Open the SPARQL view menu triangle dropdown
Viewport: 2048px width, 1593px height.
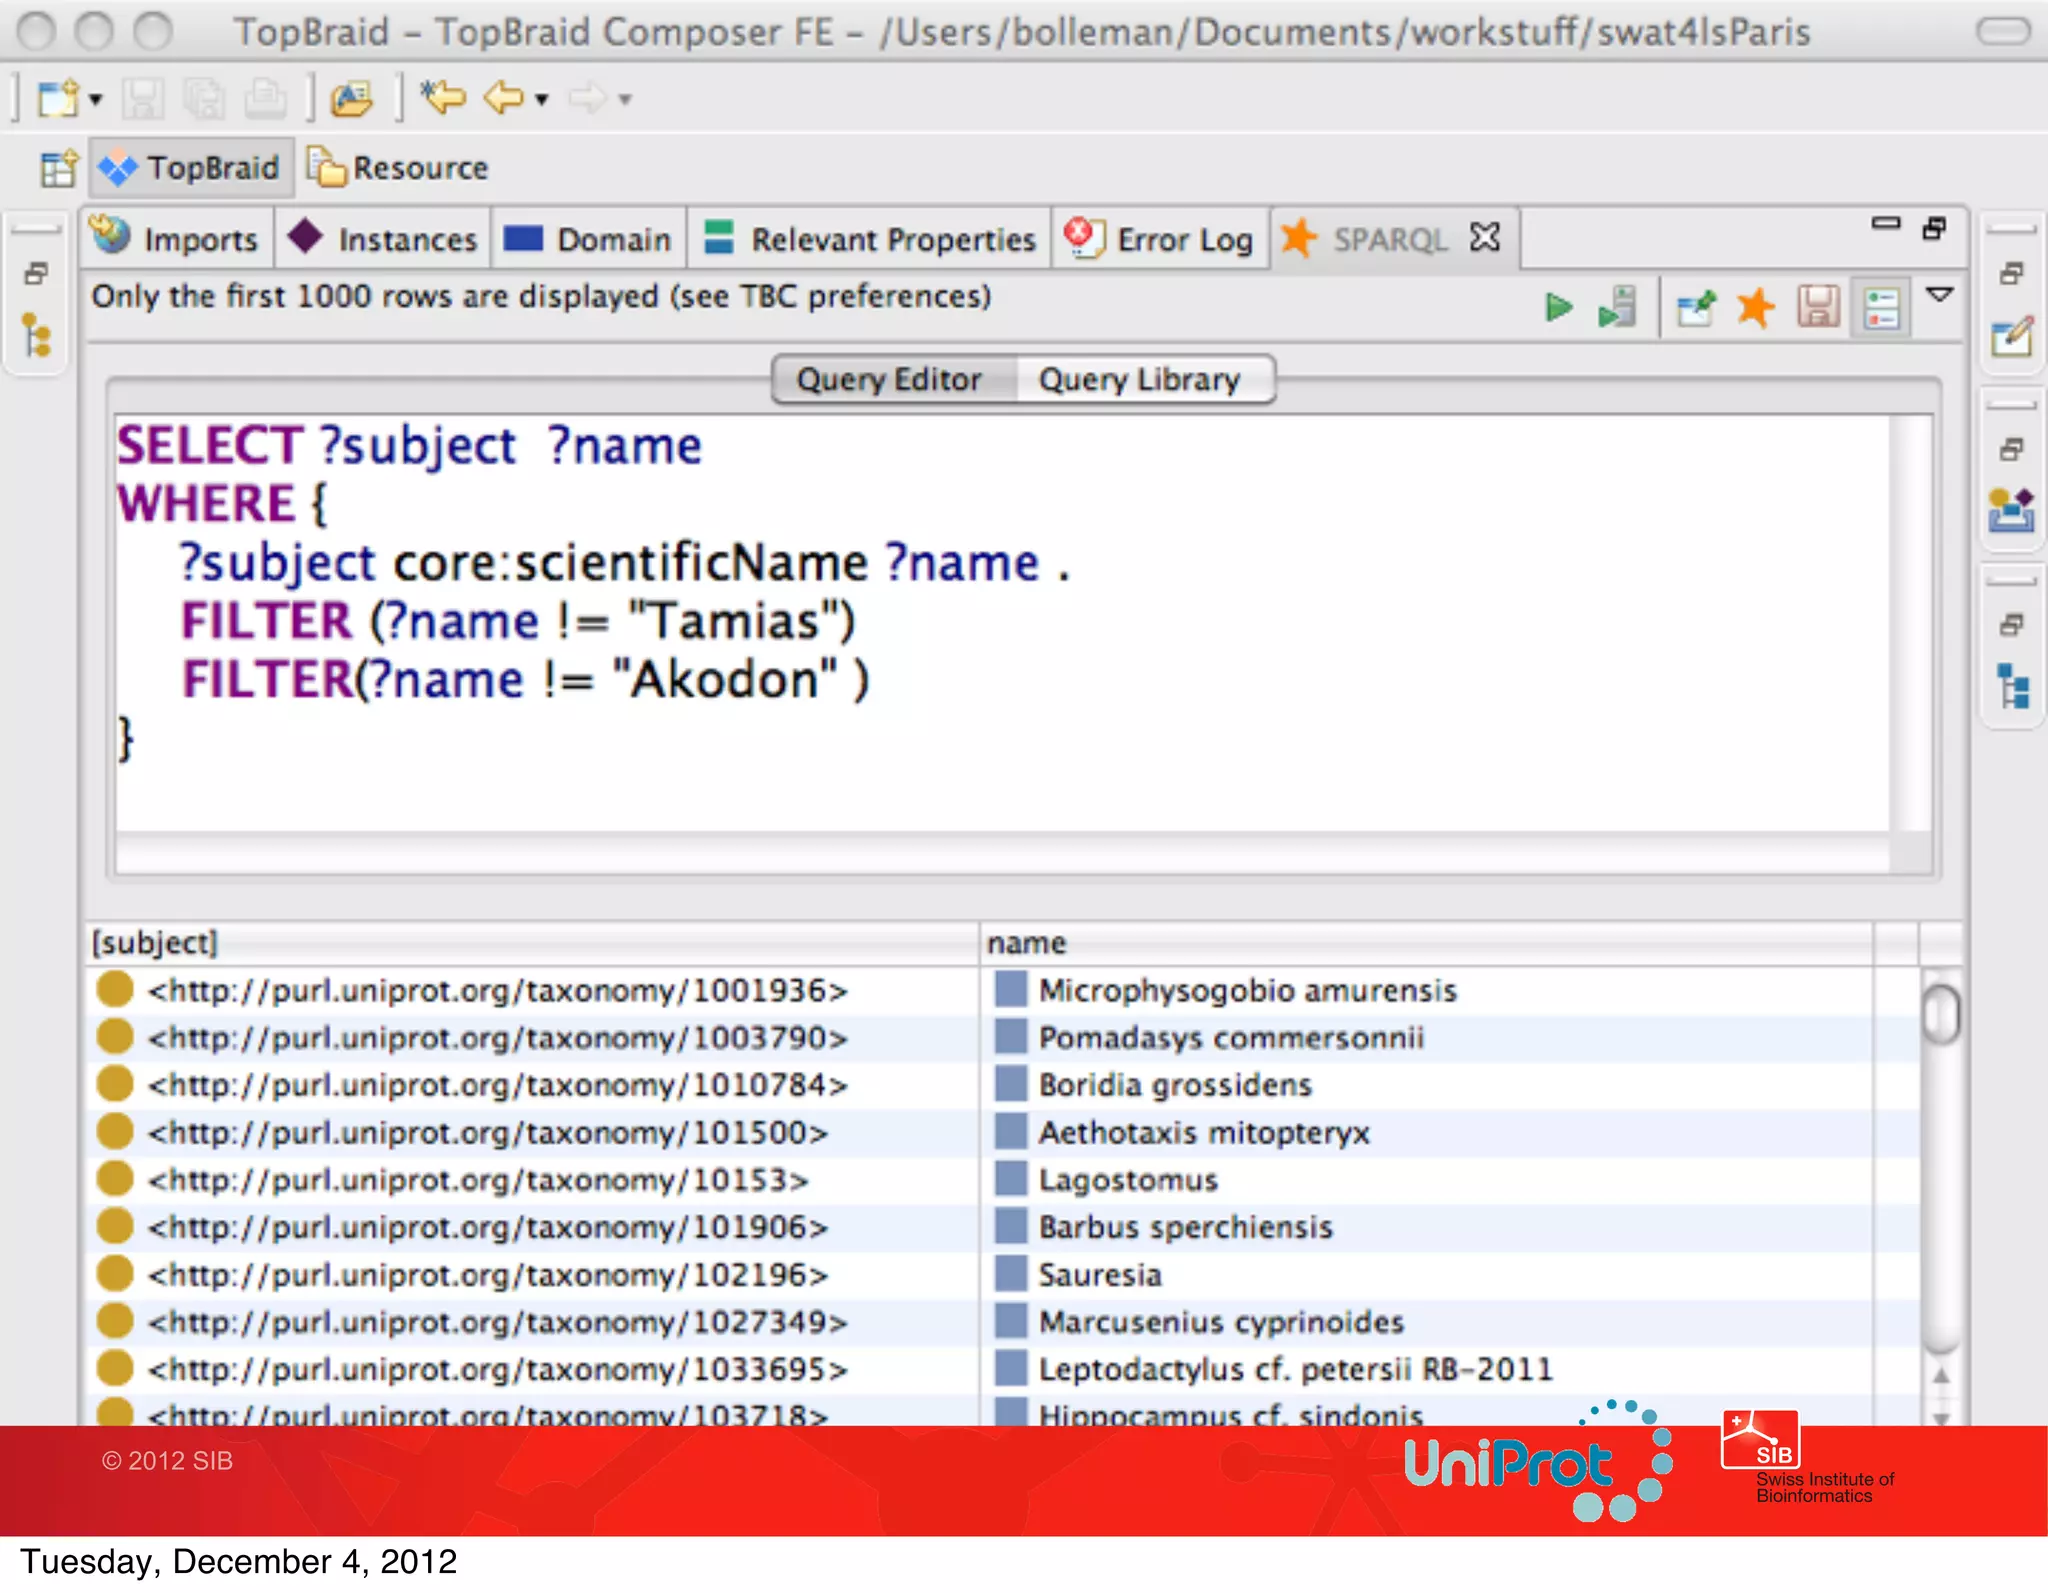point(1939,295)
